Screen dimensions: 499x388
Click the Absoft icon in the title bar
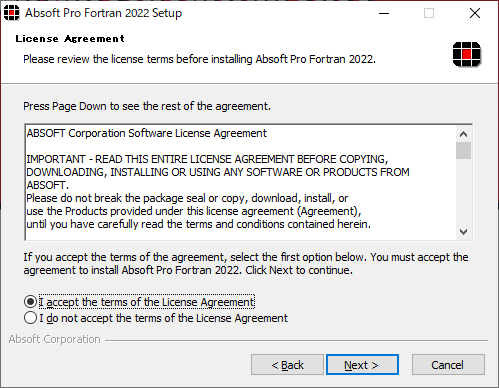(x=12, y=13)
